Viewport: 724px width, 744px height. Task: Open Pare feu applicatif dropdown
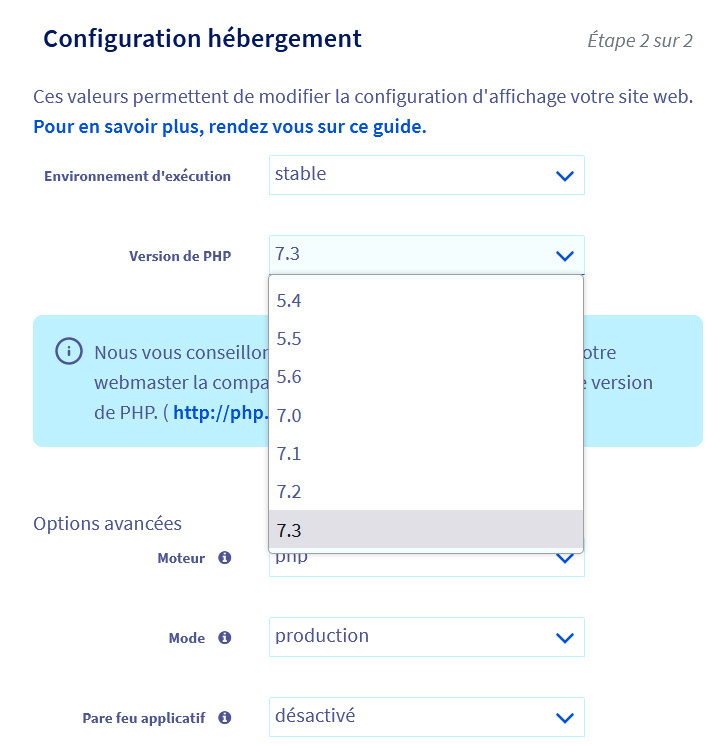tap(426, 717)
